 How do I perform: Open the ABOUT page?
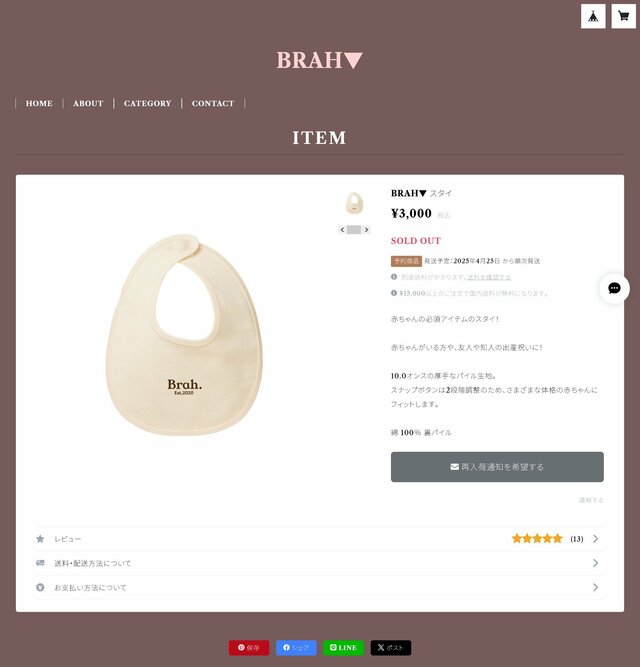(88, 103)
